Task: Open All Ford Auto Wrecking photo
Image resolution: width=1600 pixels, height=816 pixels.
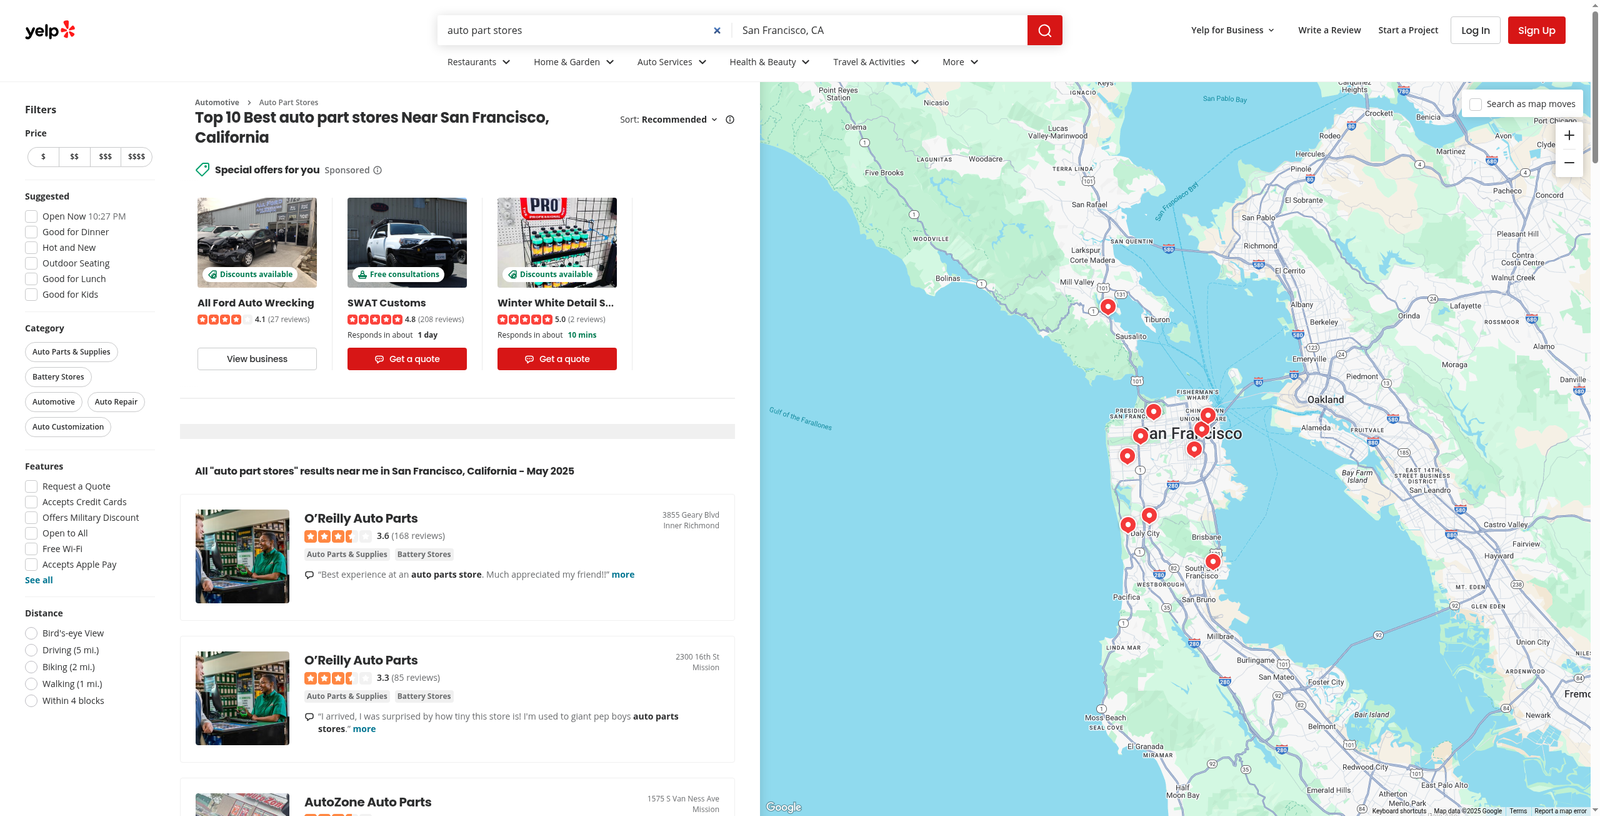Action: pos(257,243)
